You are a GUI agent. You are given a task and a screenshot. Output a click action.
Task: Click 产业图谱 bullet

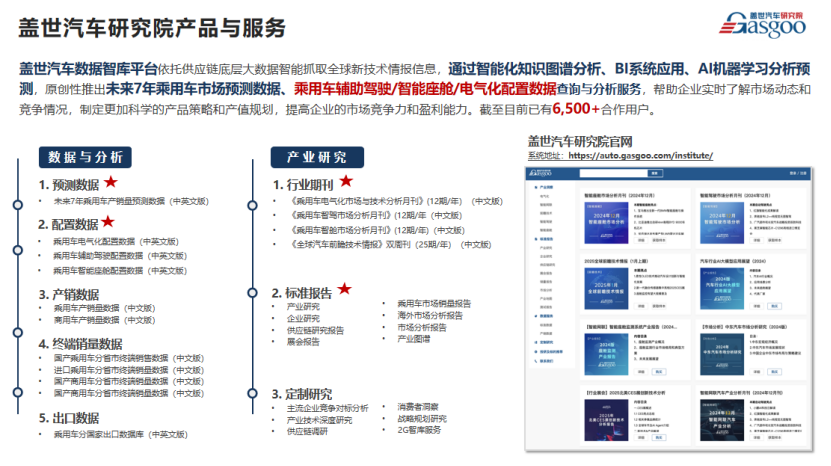pyautogui.click(x=414, y=339)
